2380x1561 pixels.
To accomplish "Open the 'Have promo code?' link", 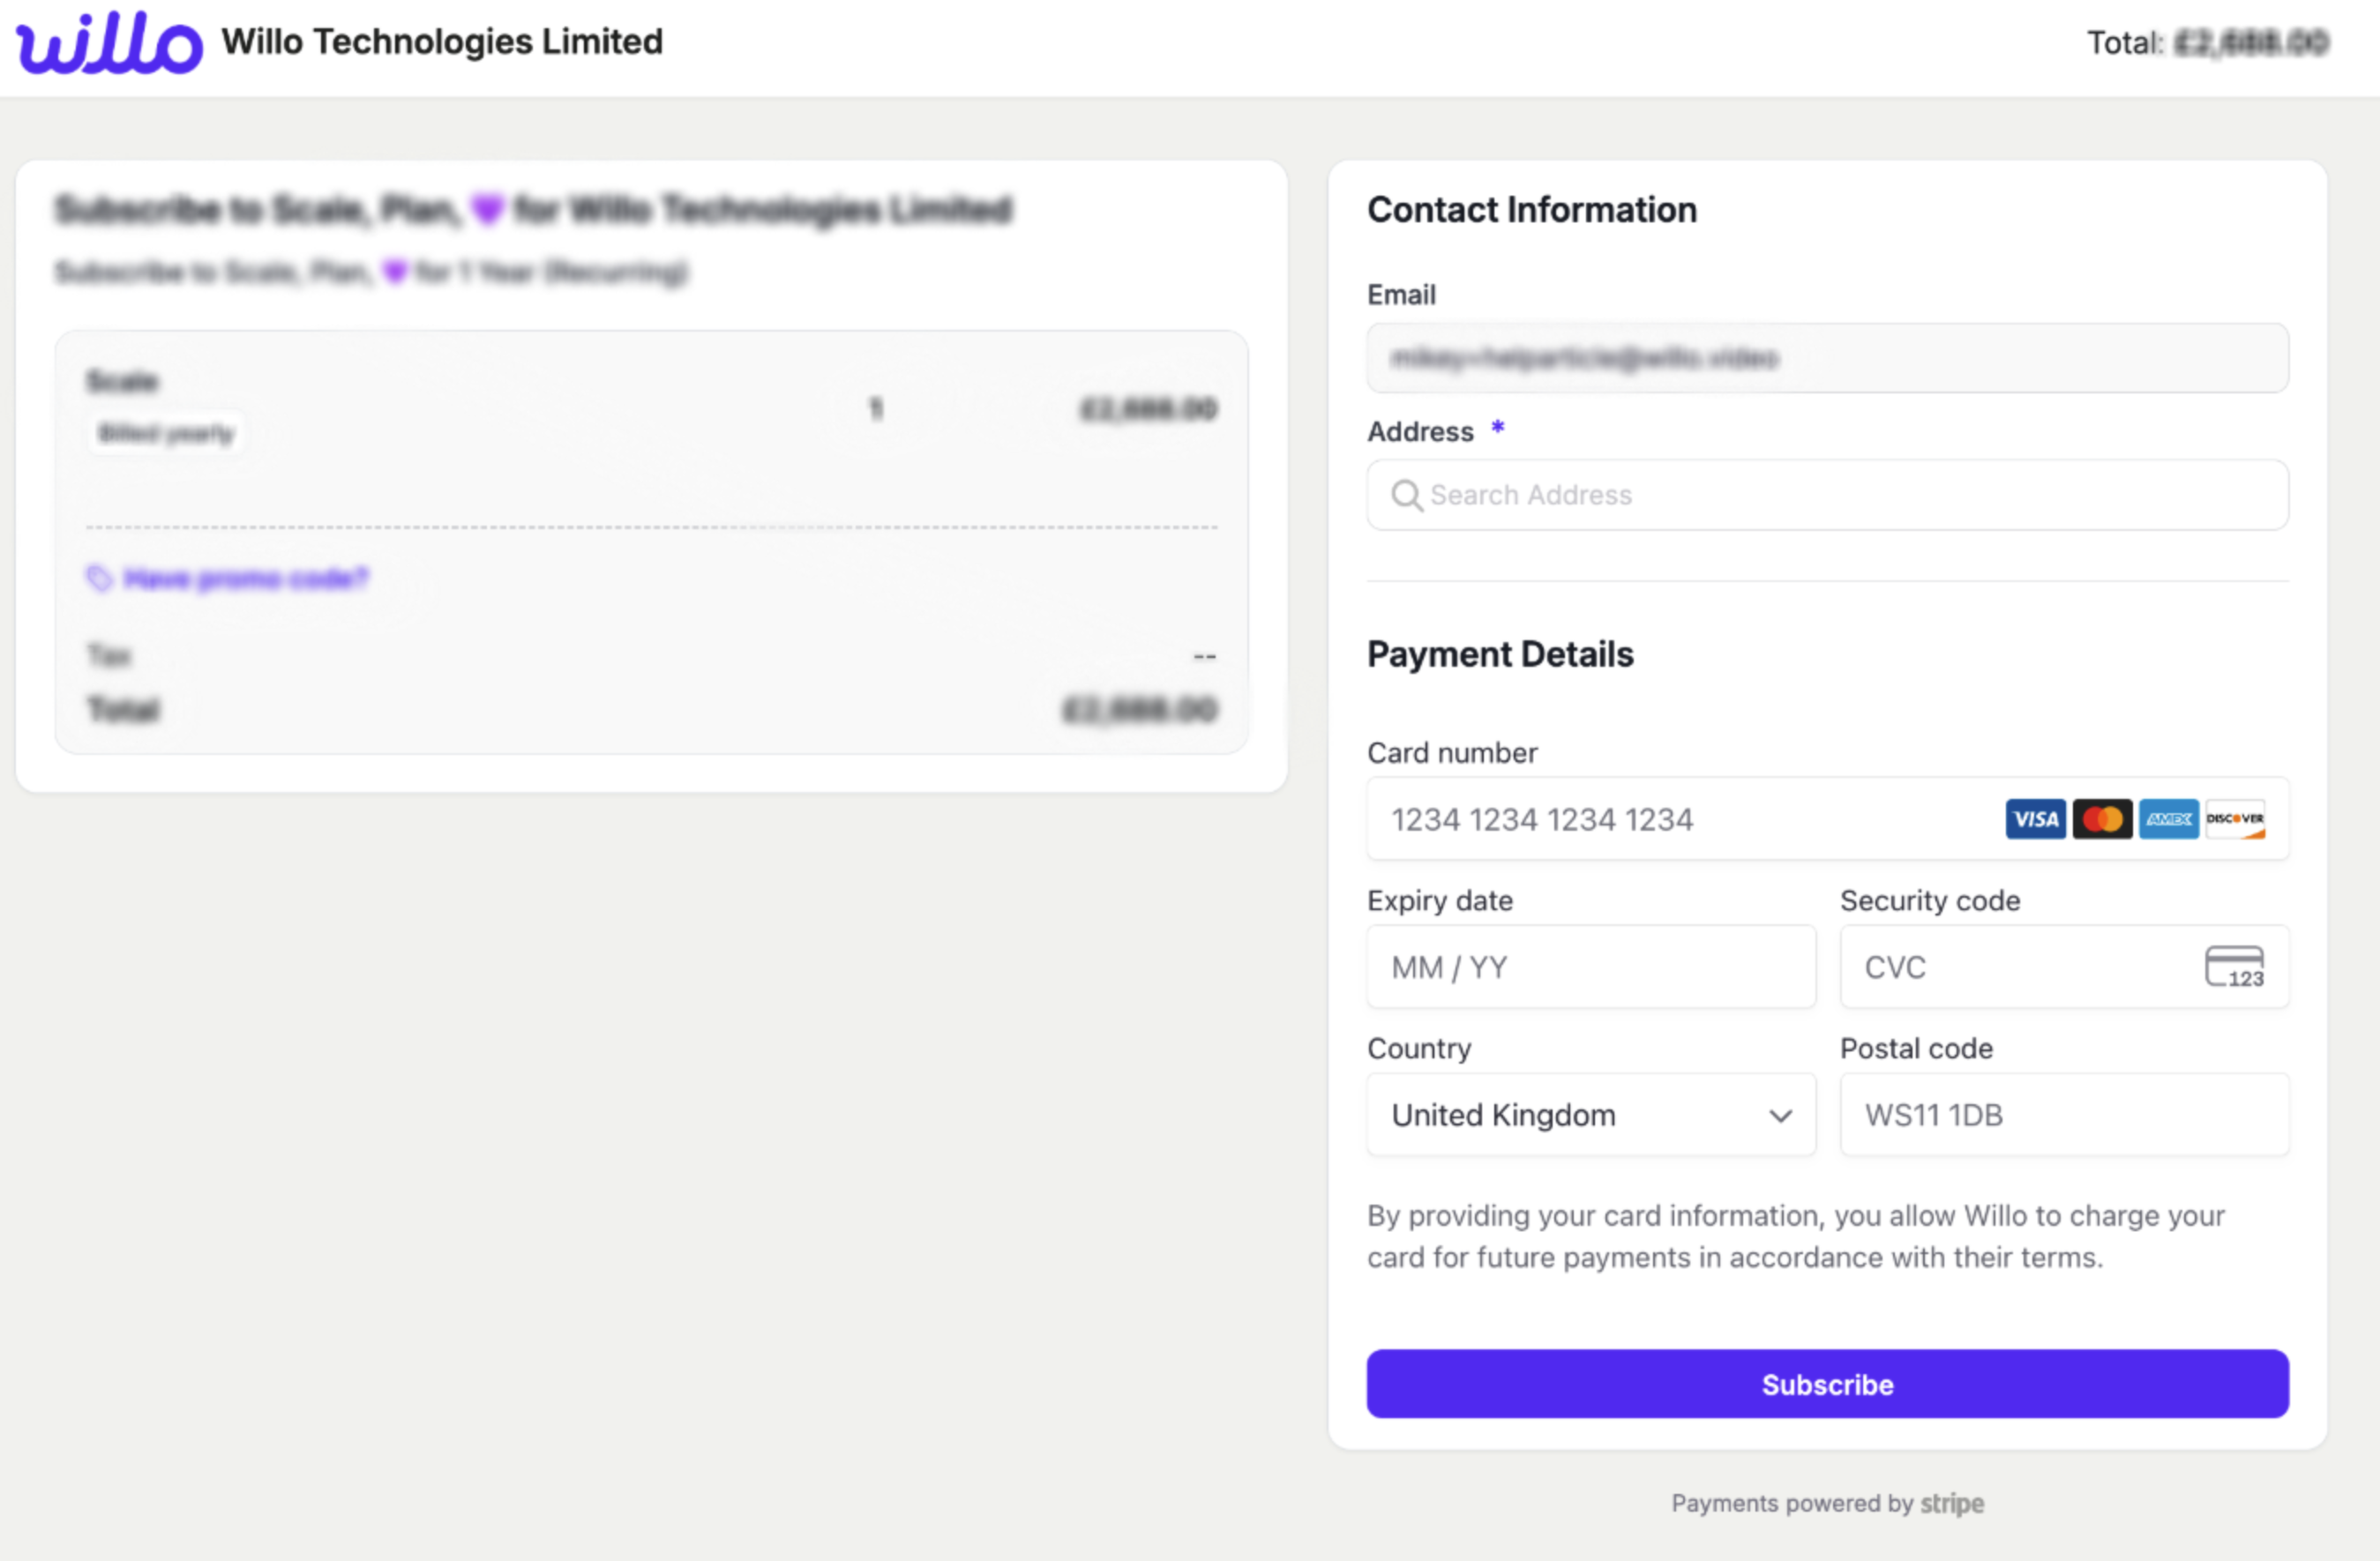I will point(246,578).
